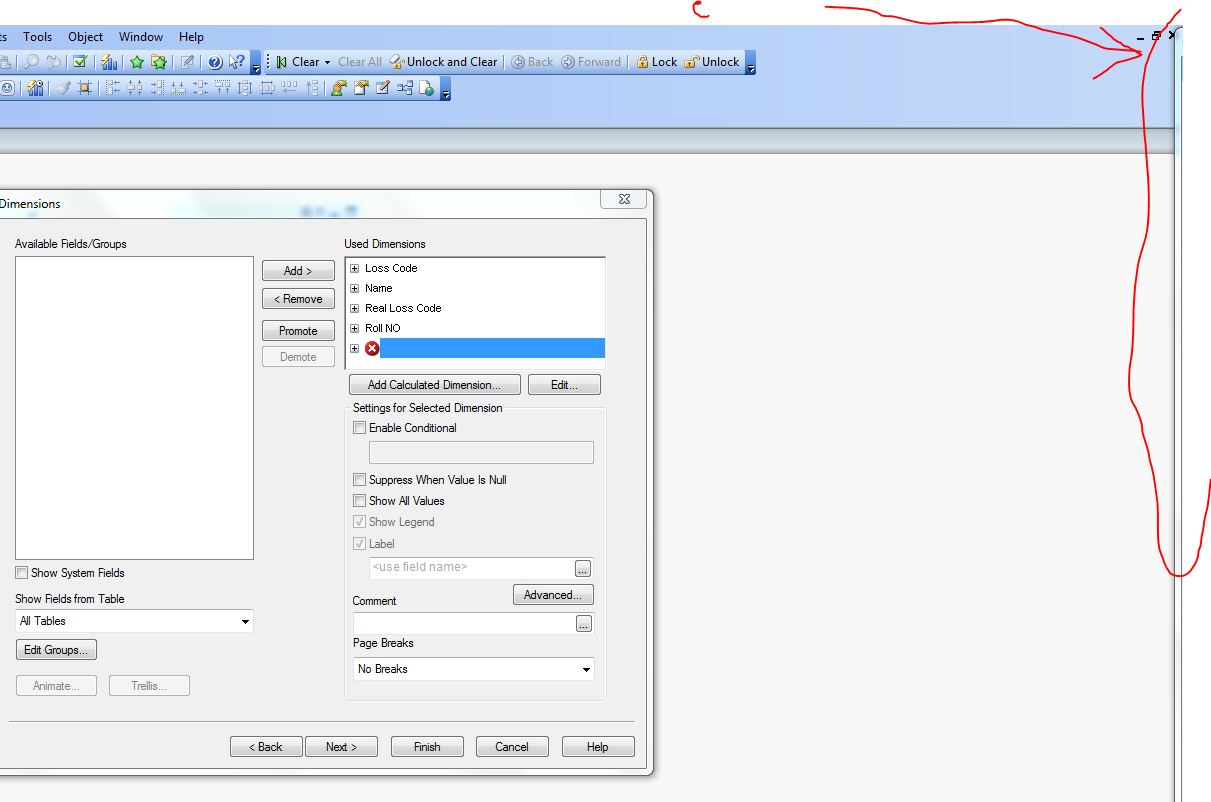This screenshot has width=1211, height=802.
Task: Click the Add > button
Action: [298, 271]
